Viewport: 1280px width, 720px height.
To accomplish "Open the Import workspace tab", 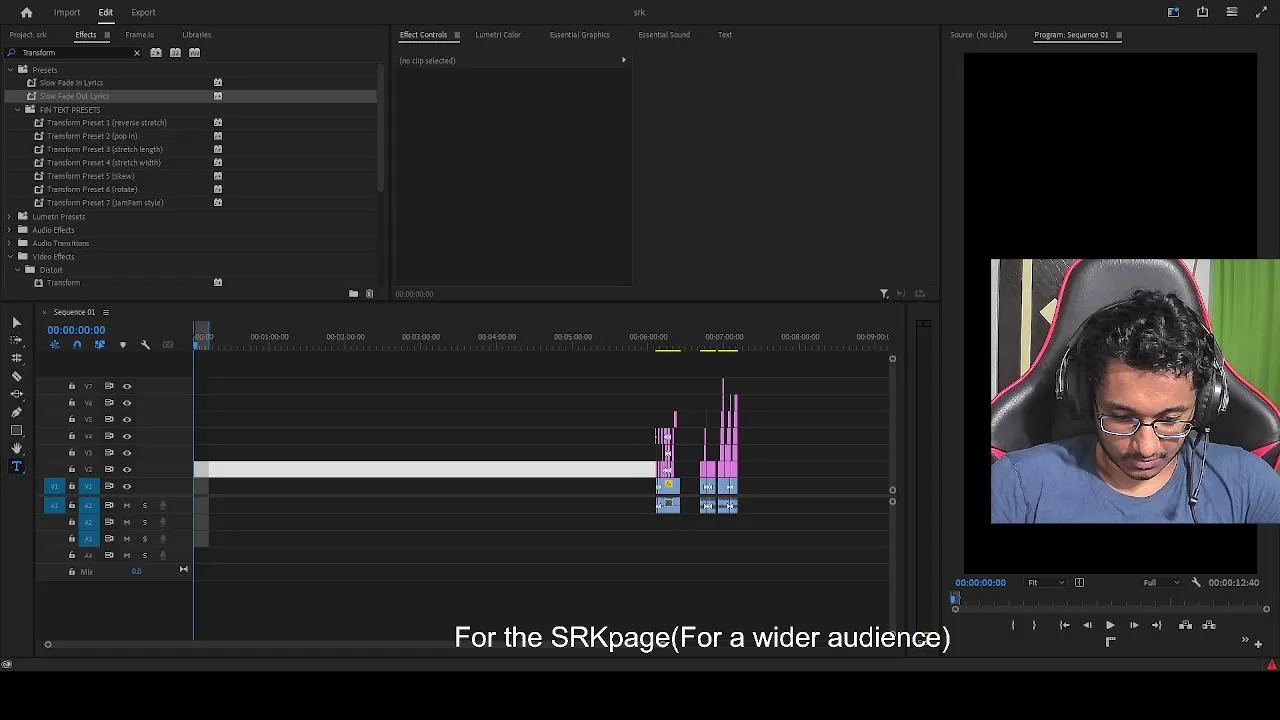I will pyautogui.click(x=67, y=12).
